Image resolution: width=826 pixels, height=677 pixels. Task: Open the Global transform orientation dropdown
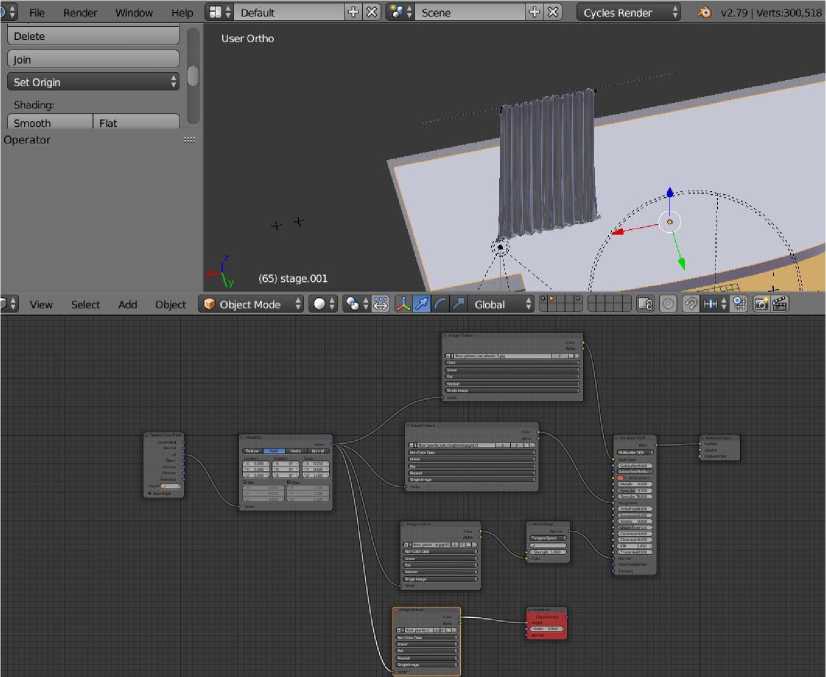click(501, 304)
